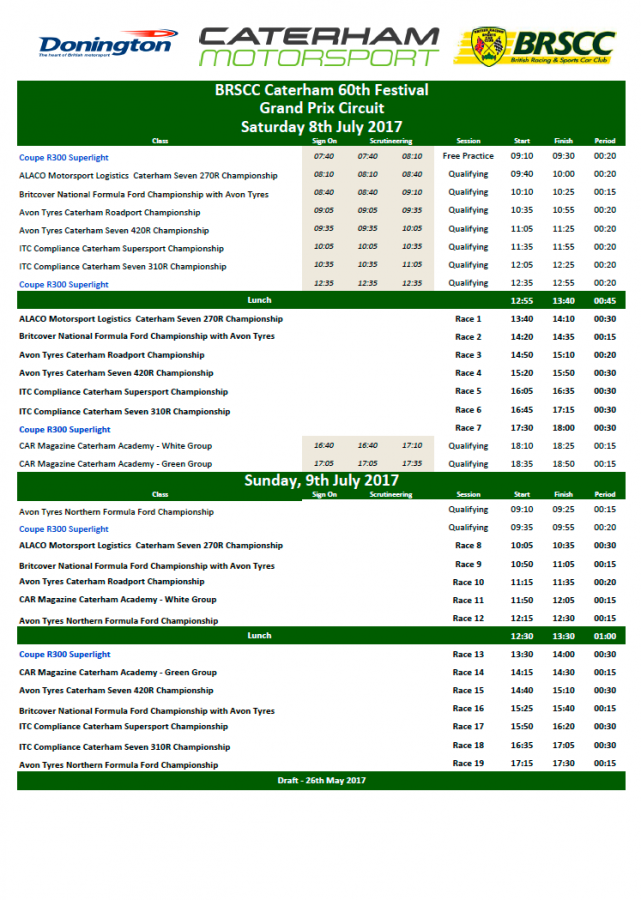Click the Race 10 start time 11:15
Image resolution: width=641 pixels, height=900 pixels.
pyautogui.click(x=521, y=582)
